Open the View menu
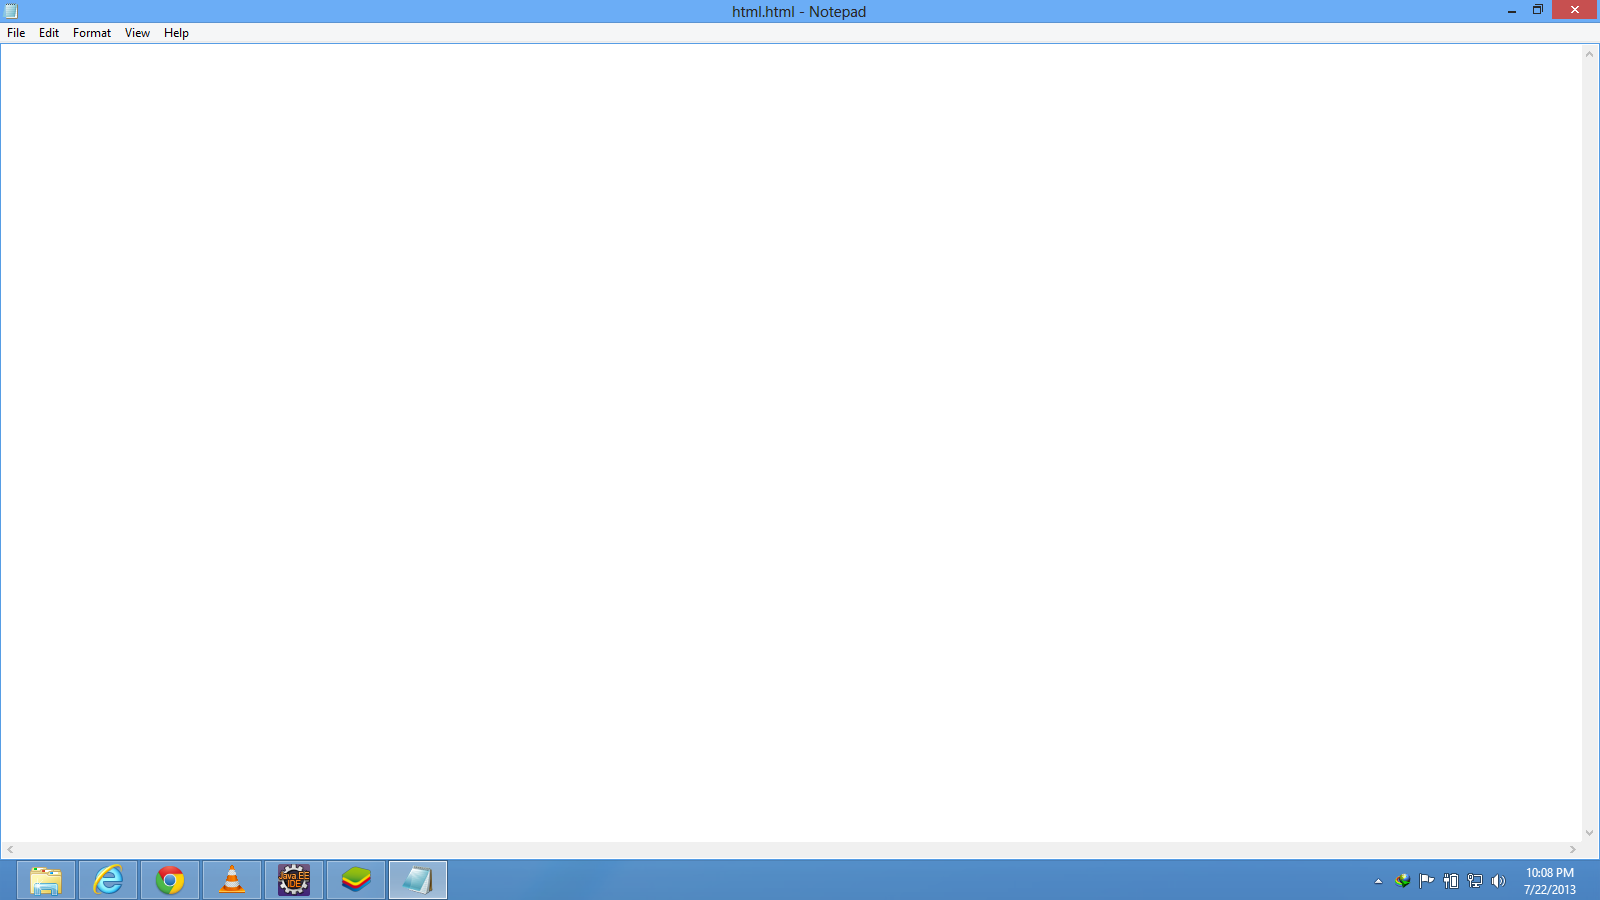 click(x=137, y=33)
